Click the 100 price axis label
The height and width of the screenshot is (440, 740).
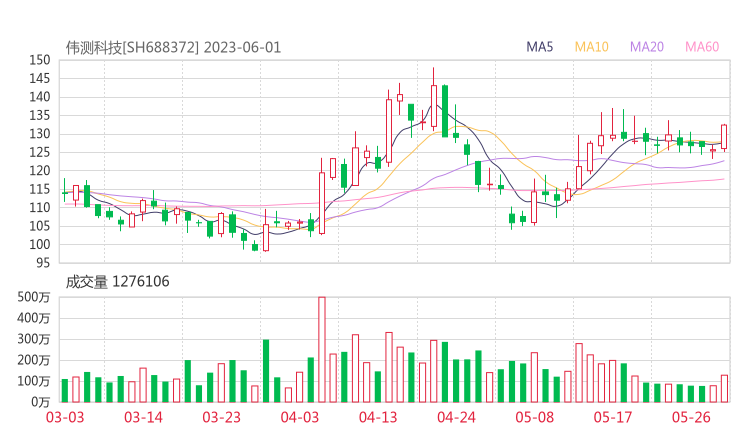coord(40,244)
